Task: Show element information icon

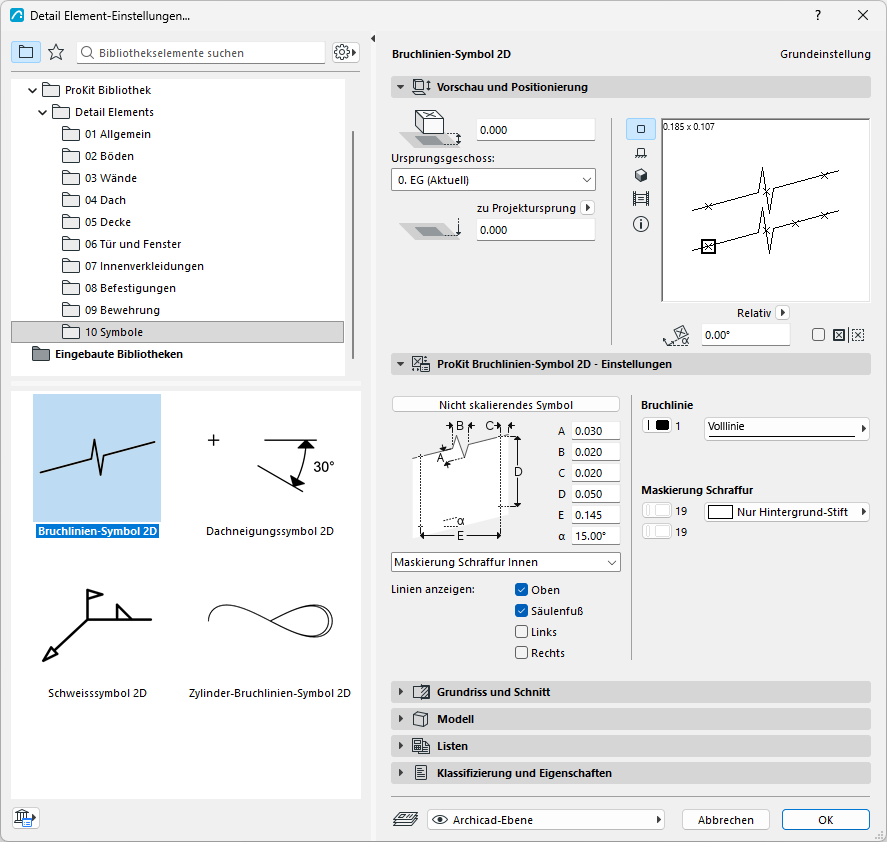Action: click(x=640, y=224)
